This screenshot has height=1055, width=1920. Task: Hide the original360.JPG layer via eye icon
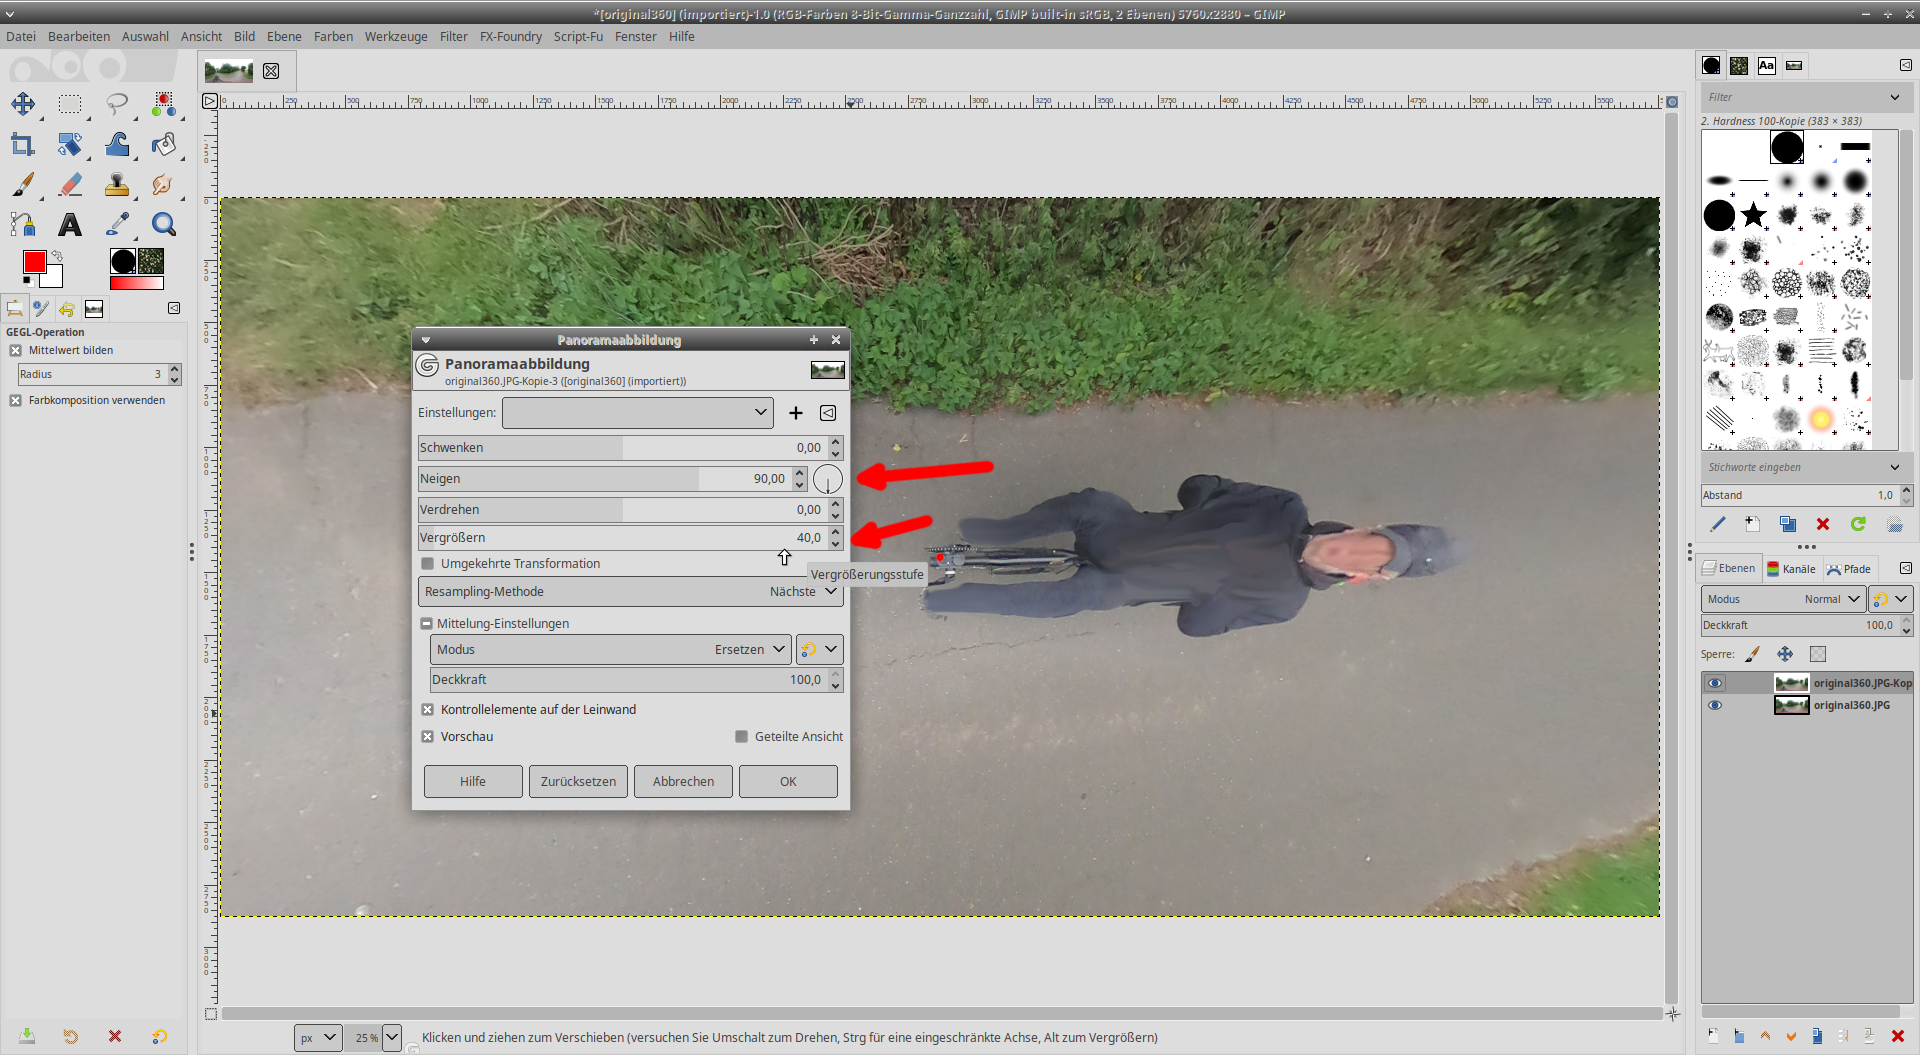(x=1715, y=705)
